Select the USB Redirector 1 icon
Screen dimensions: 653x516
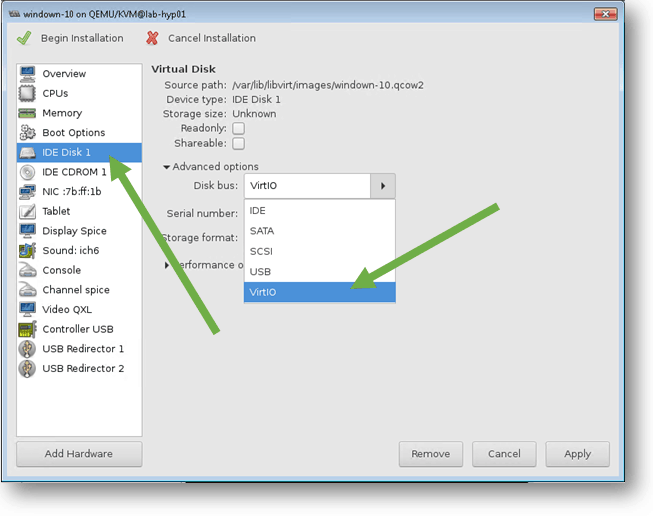point(27,349)
